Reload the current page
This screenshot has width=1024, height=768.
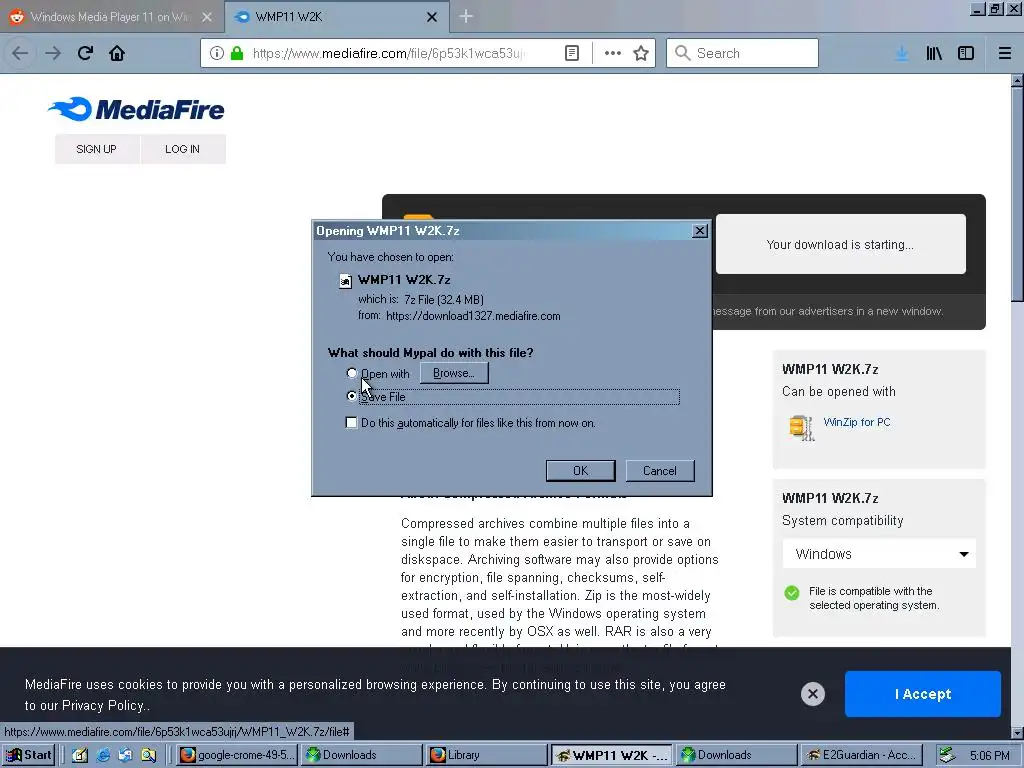click(86, 54)
